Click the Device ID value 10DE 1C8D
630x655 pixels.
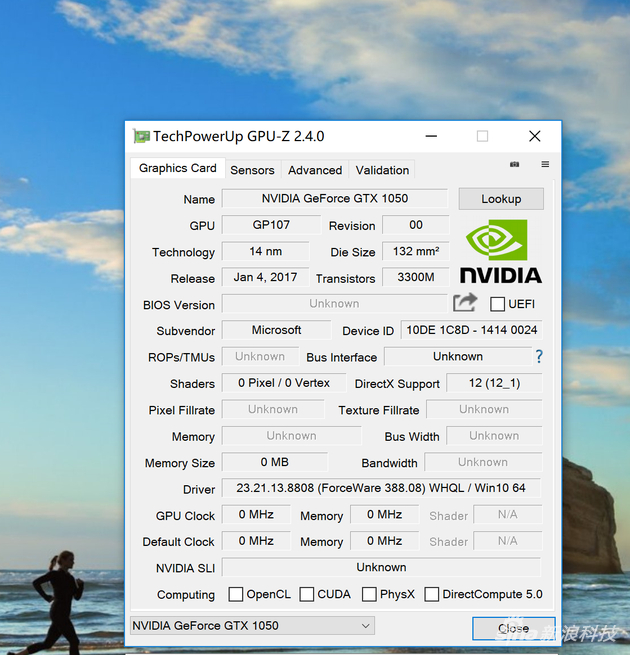pyautogui.click(x=472, y=330)
